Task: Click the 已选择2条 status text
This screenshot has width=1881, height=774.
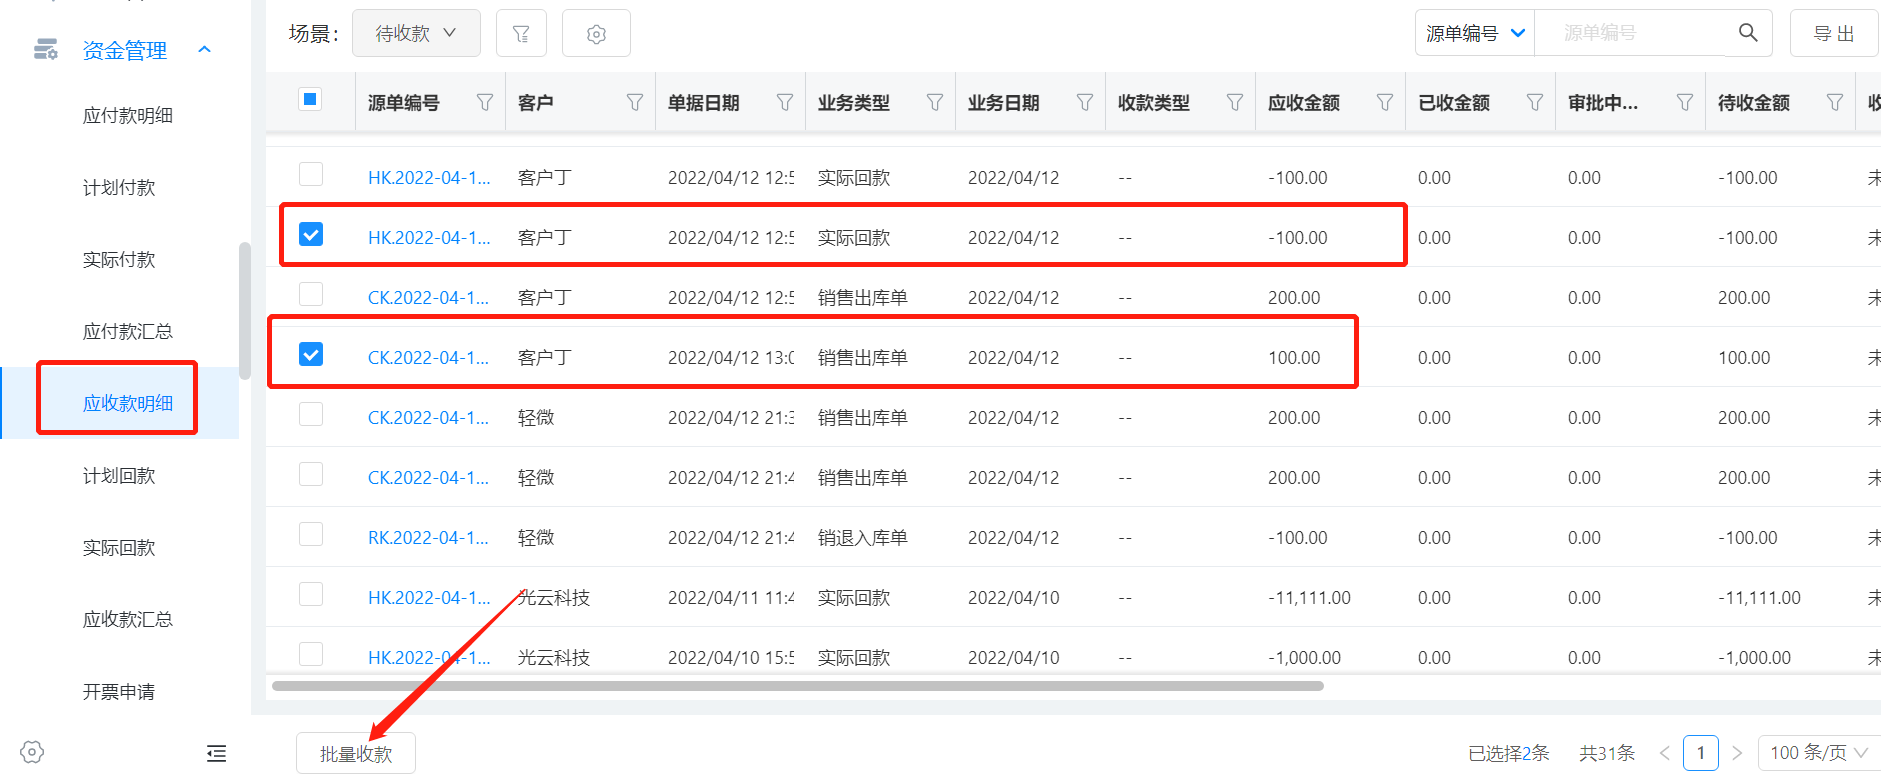Action: coord(1508,753)
